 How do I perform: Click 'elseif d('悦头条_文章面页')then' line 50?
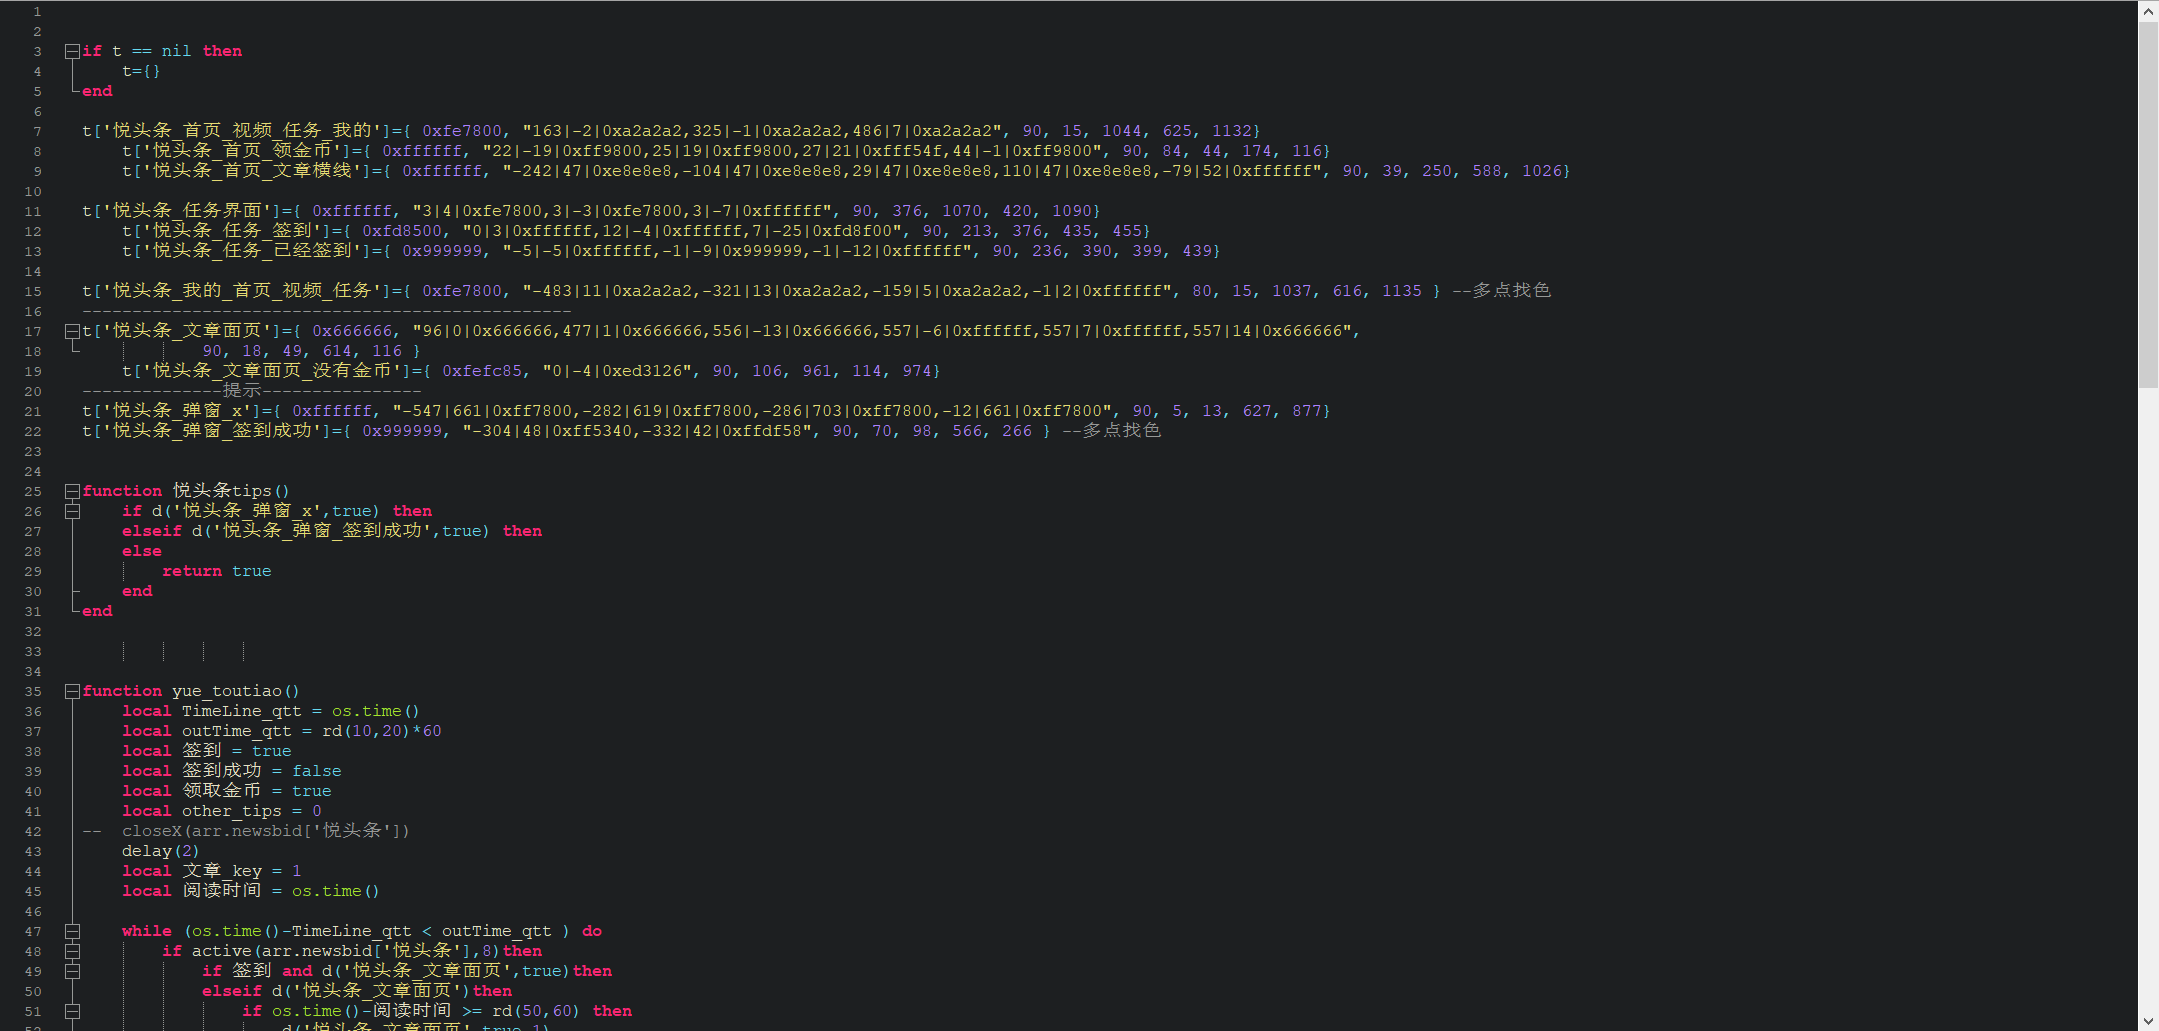pyautogui.click(x=357, y=991)
